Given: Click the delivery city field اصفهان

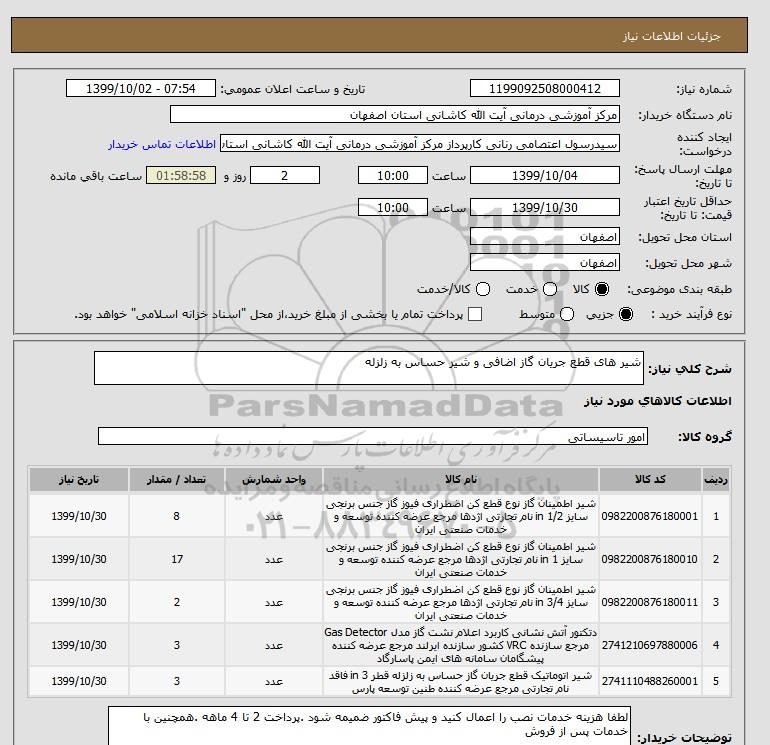Looking at the screenshot, I should coord(545,262).
